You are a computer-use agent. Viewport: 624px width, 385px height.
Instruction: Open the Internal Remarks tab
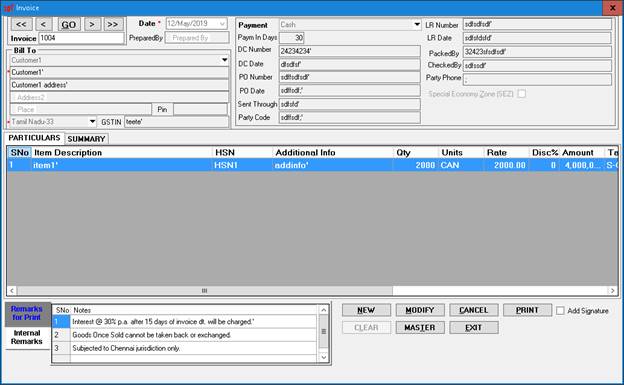click(27, 337)
